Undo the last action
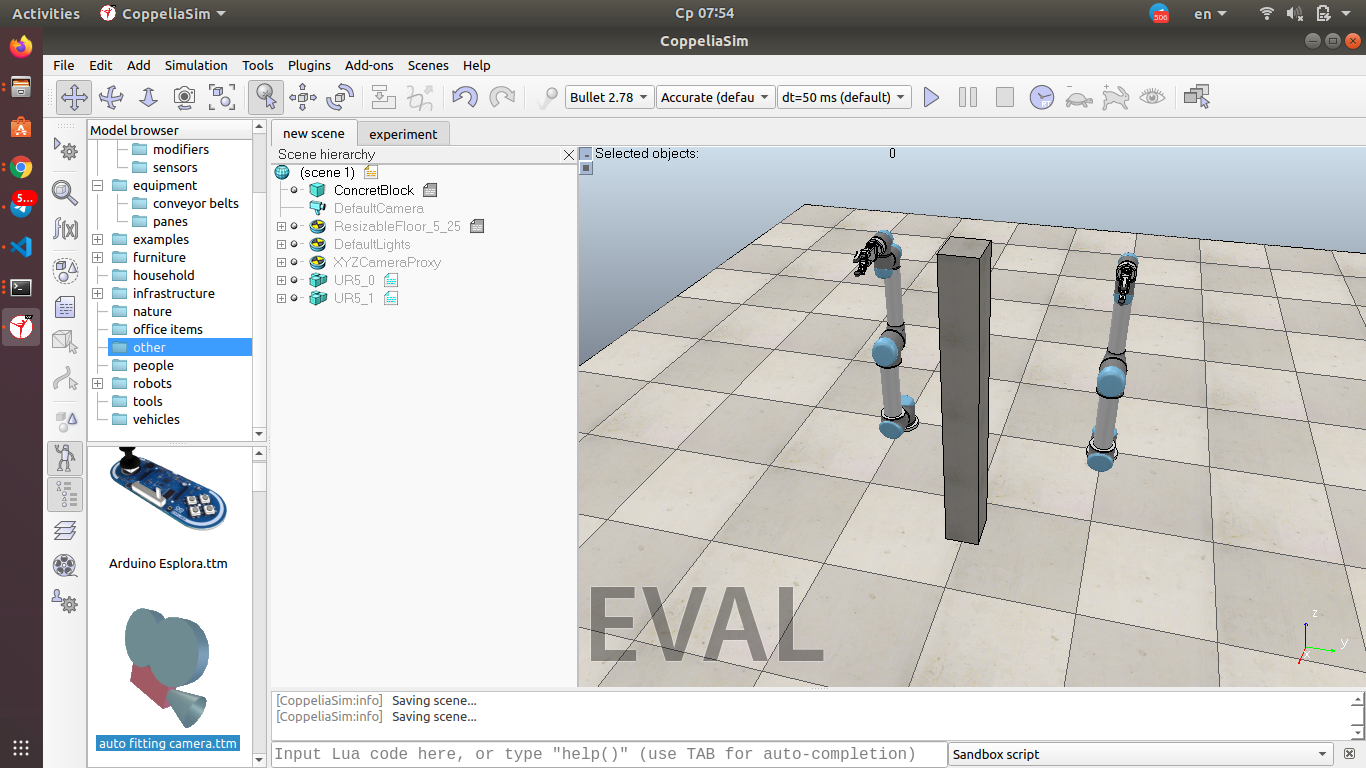Viewport: 1366px width, 768px height. pos(465,97)
